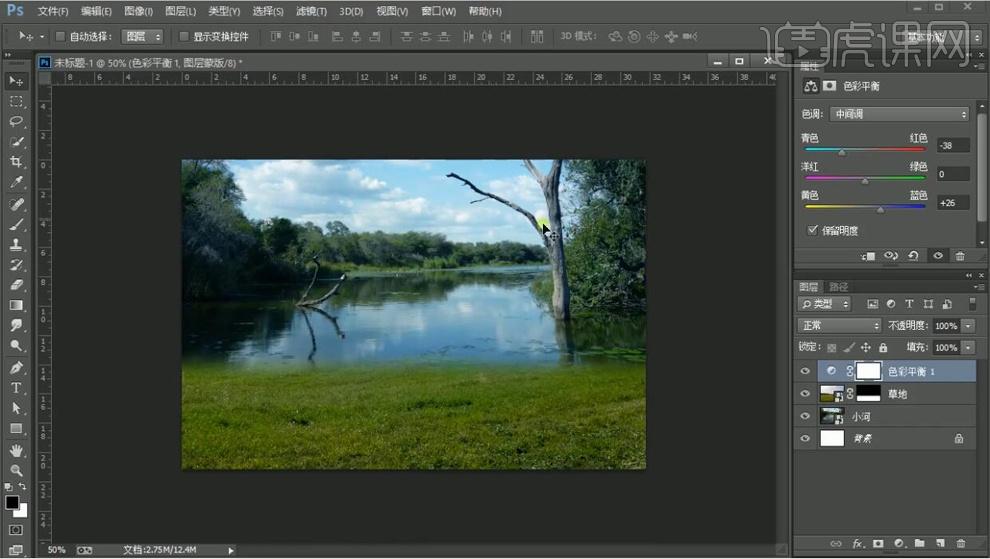Activate the Zoom tool in the toolbox
Image resolution: width=990 pixels, height=559 pixels.
tap(16, 470)
